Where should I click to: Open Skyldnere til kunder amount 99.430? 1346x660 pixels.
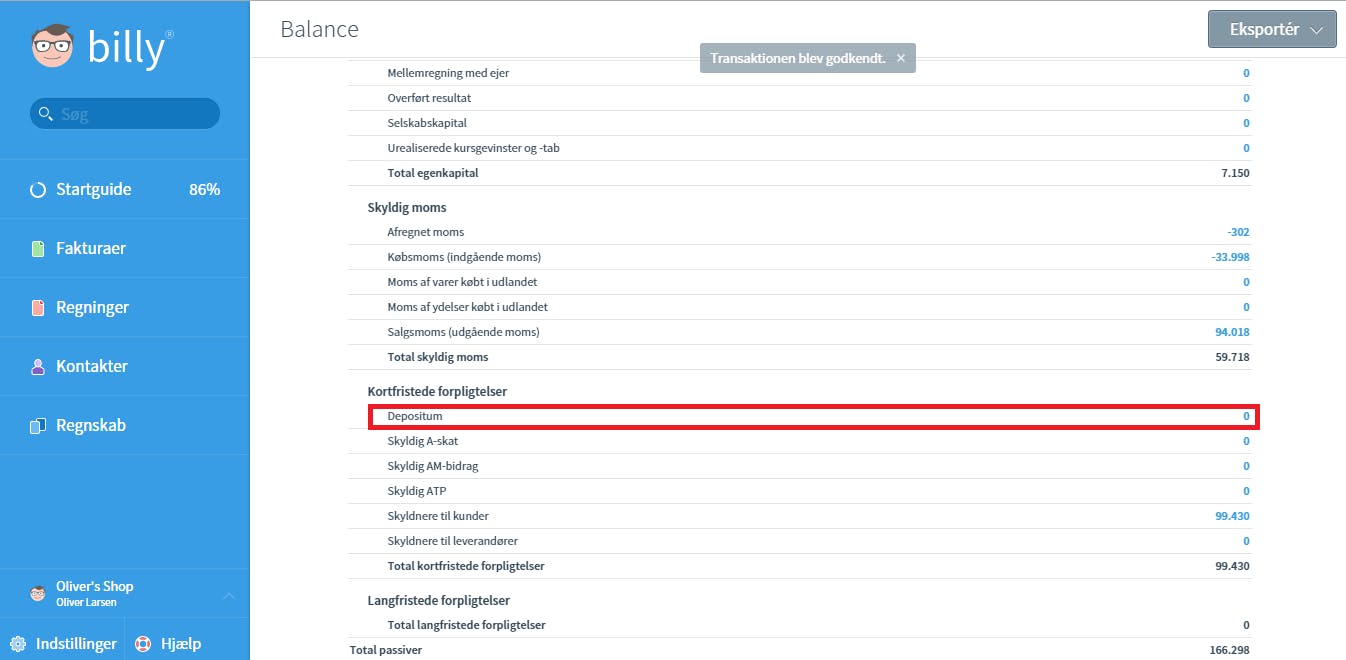(1232, 516)
